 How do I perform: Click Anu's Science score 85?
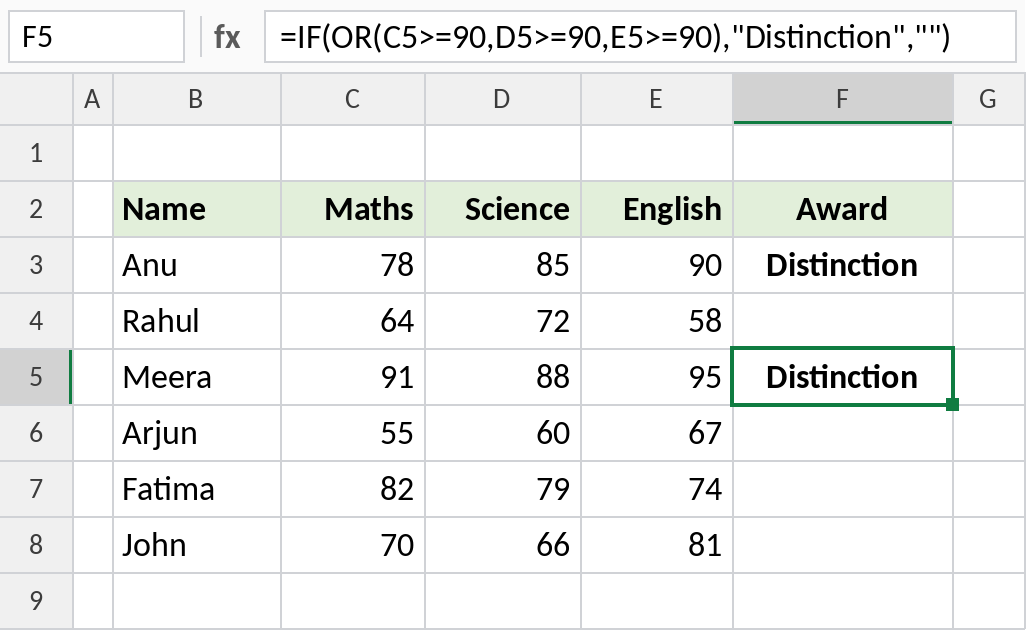coord(503,265)
